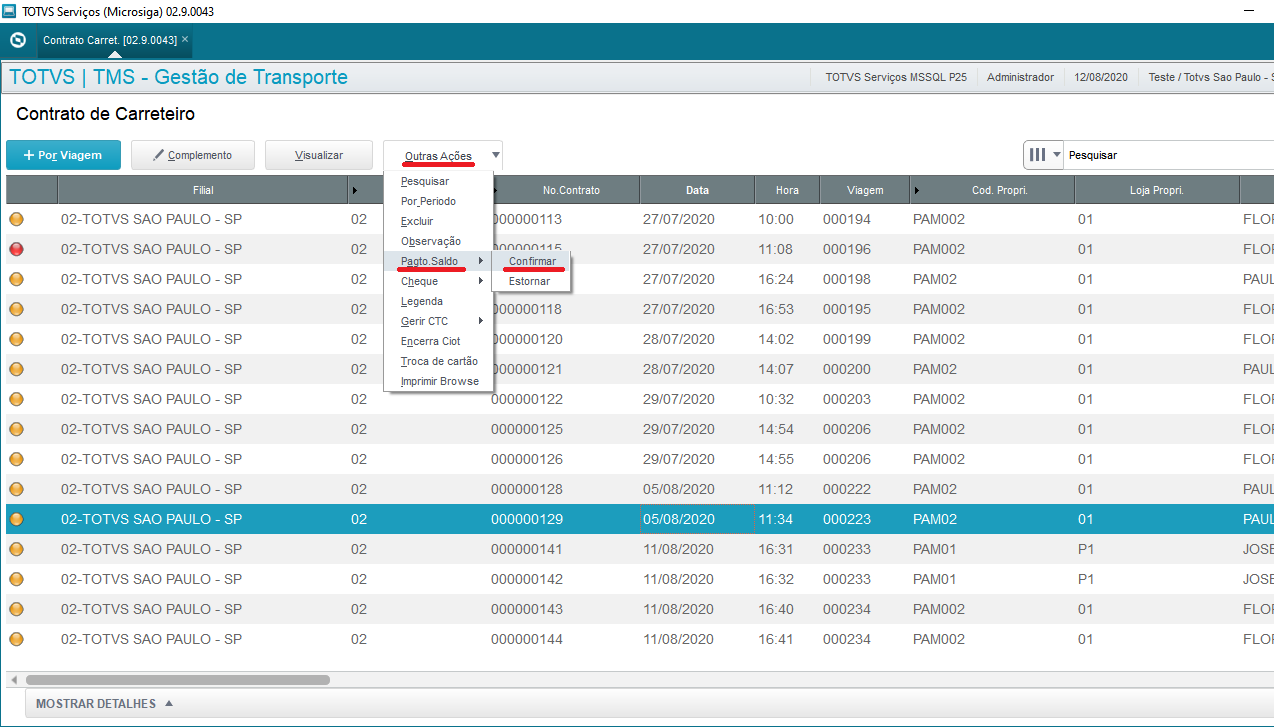Viewport: 1274px width, 727px height.
Task: Click the Hora column header
Action: pos(787,190)
